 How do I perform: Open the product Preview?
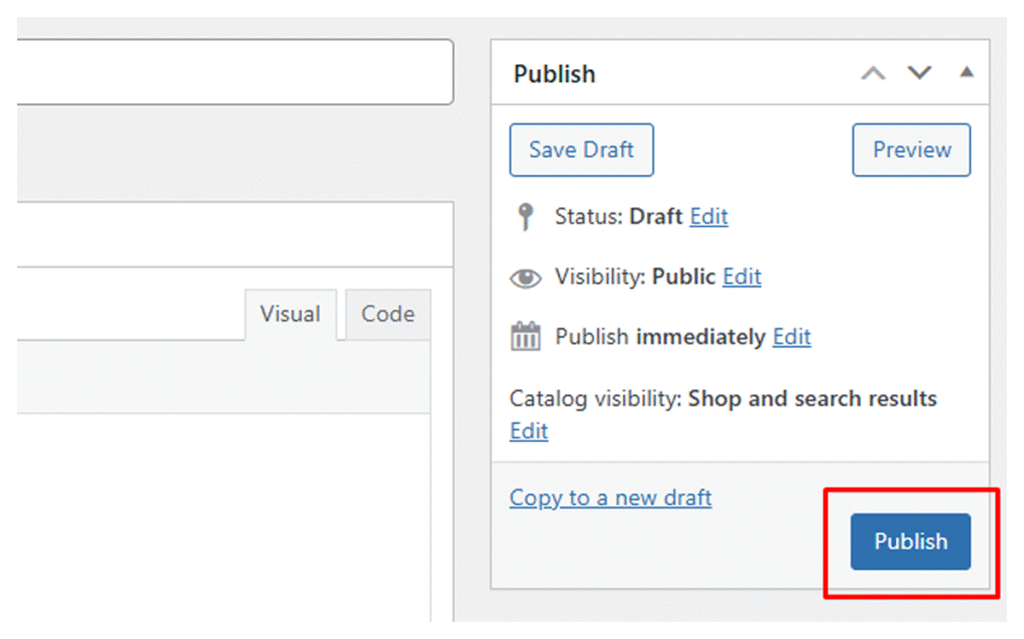[x=911, y=150]
